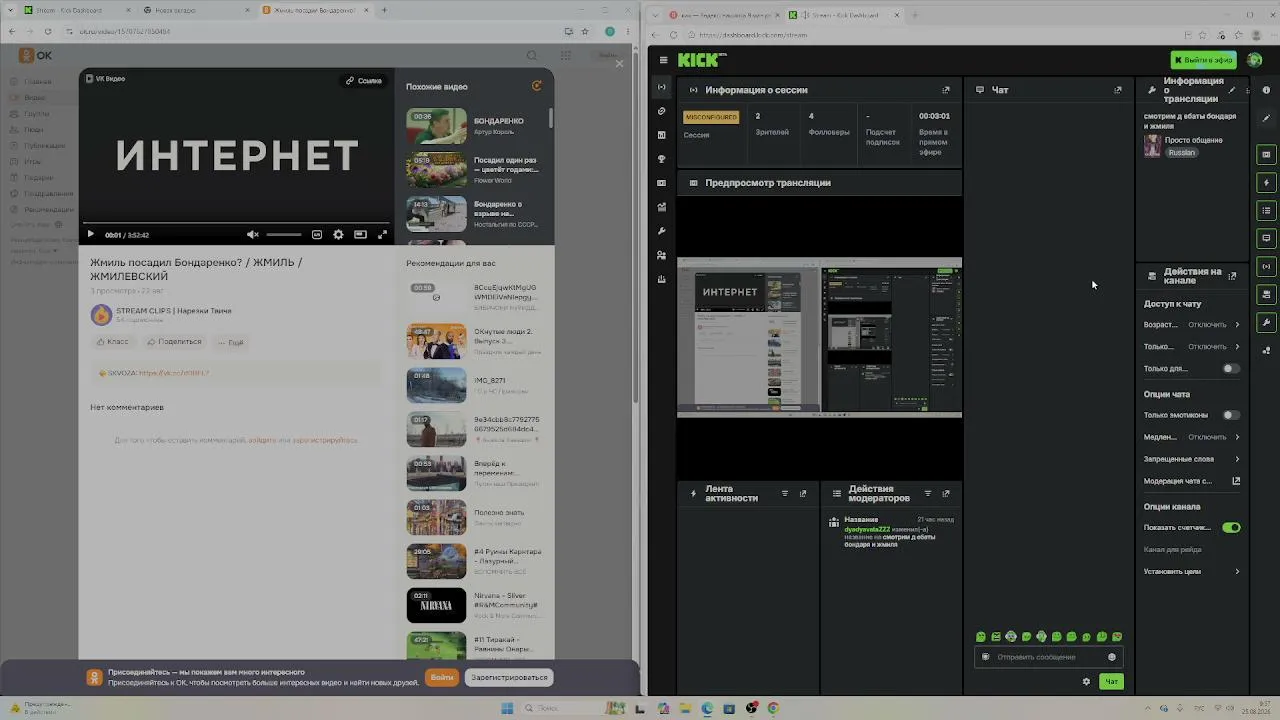Toggle Только эмотиконы chat option
This screenshot has height=720, width=1280.
[1231, 415]
